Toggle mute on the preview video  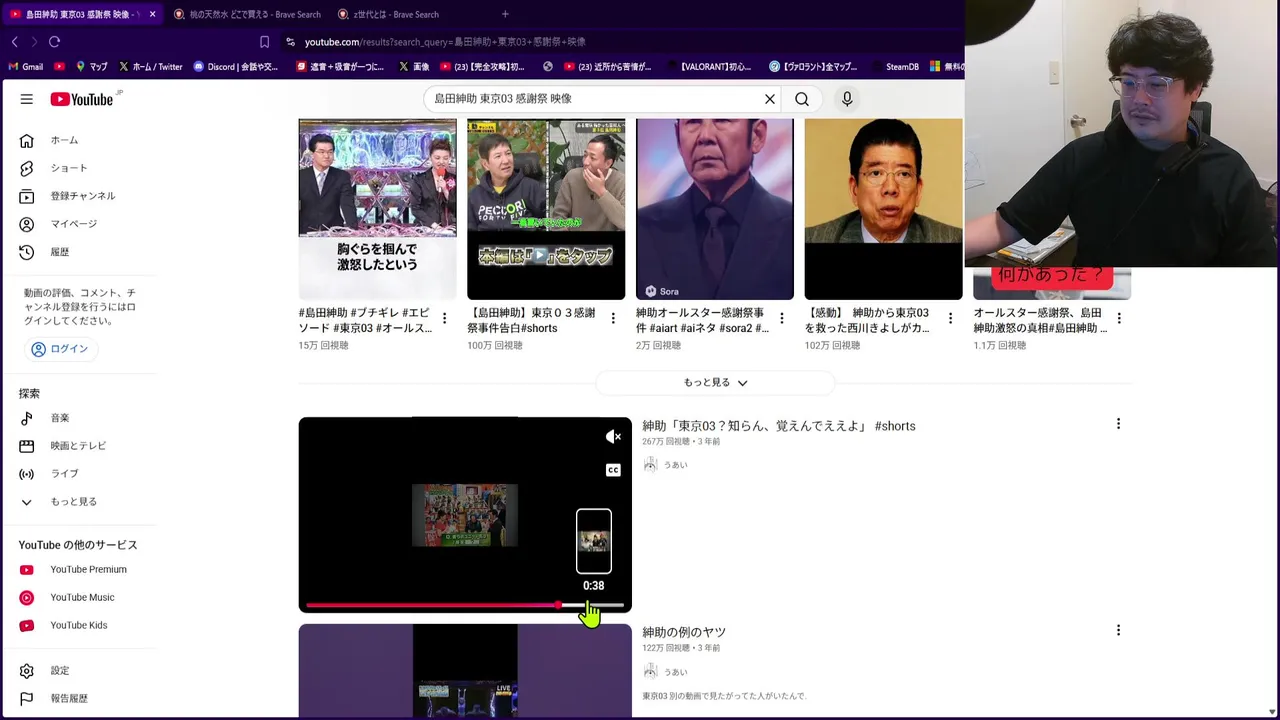[x=613, y=437]
